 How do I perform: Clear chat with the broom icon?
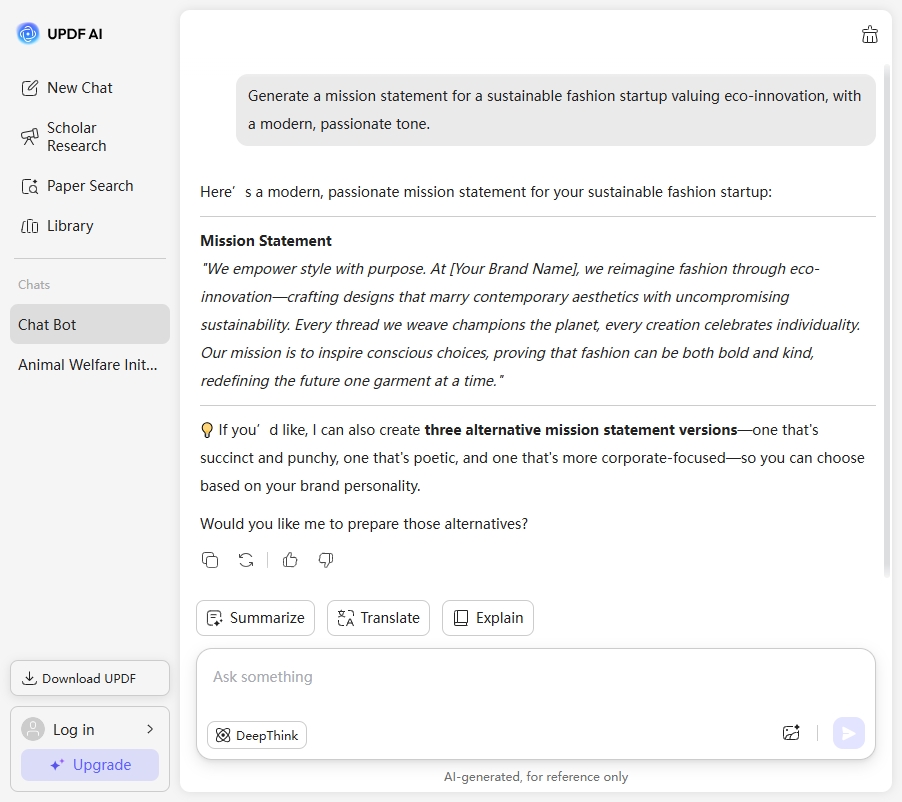click(x=870, y=35)
